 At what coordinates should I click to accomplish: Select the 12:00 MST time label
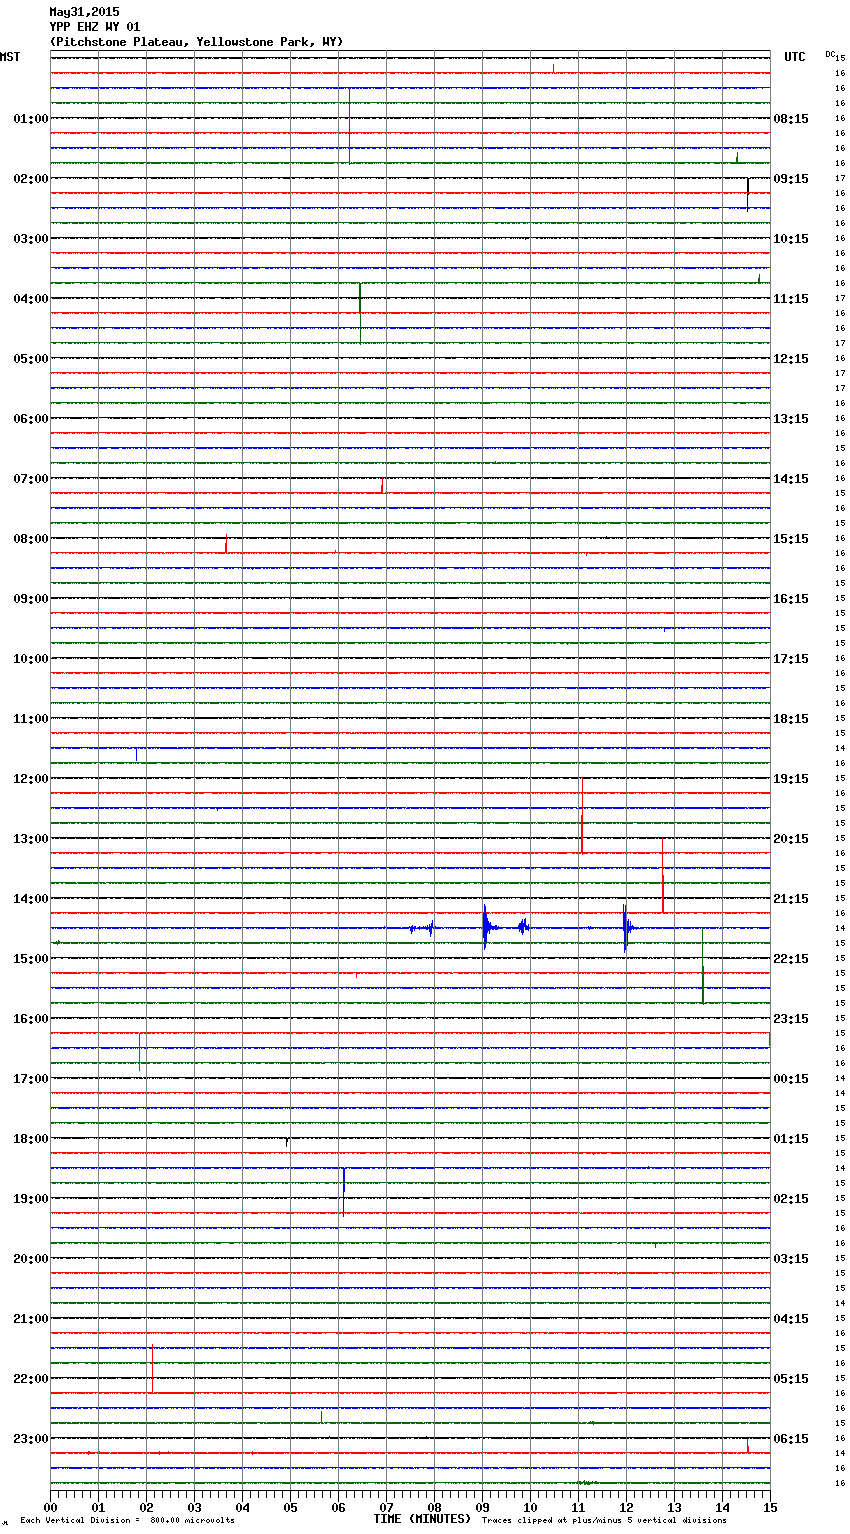[x=30, y=779]
